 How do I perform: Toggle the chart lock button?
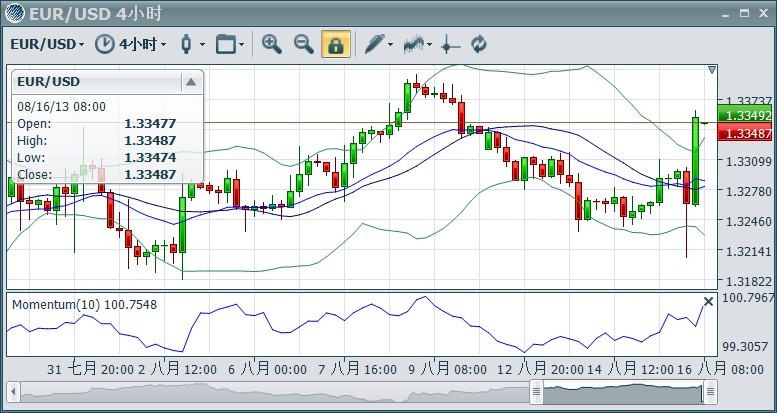(336, 44)
